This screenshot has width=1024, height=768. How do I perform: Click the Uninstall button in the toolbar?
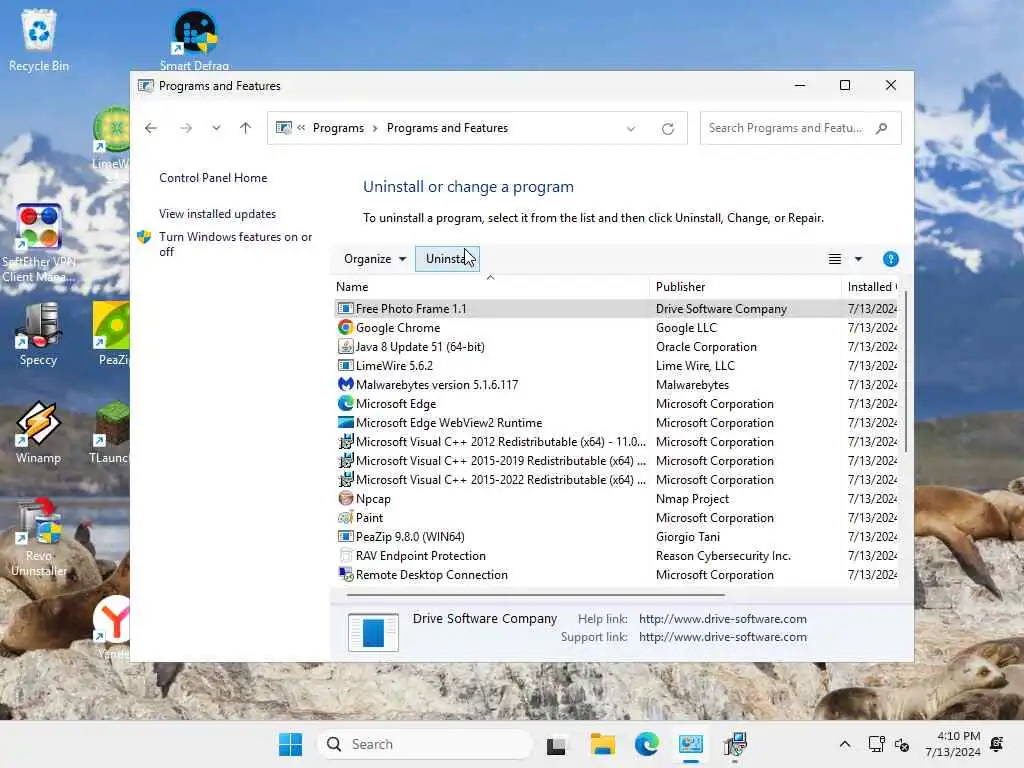tap(447, 259)
